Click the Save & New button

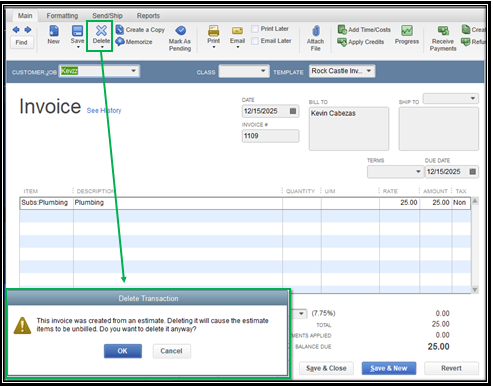pyautogui.click(x=389, y=368)
